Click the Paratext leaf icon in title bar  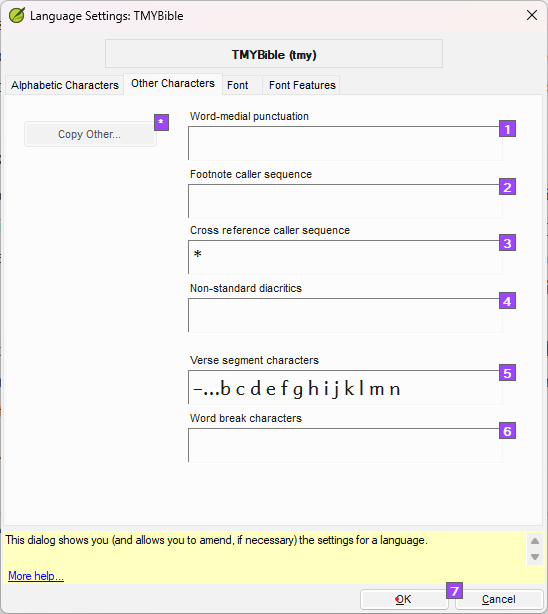click(x=17, y=16)
